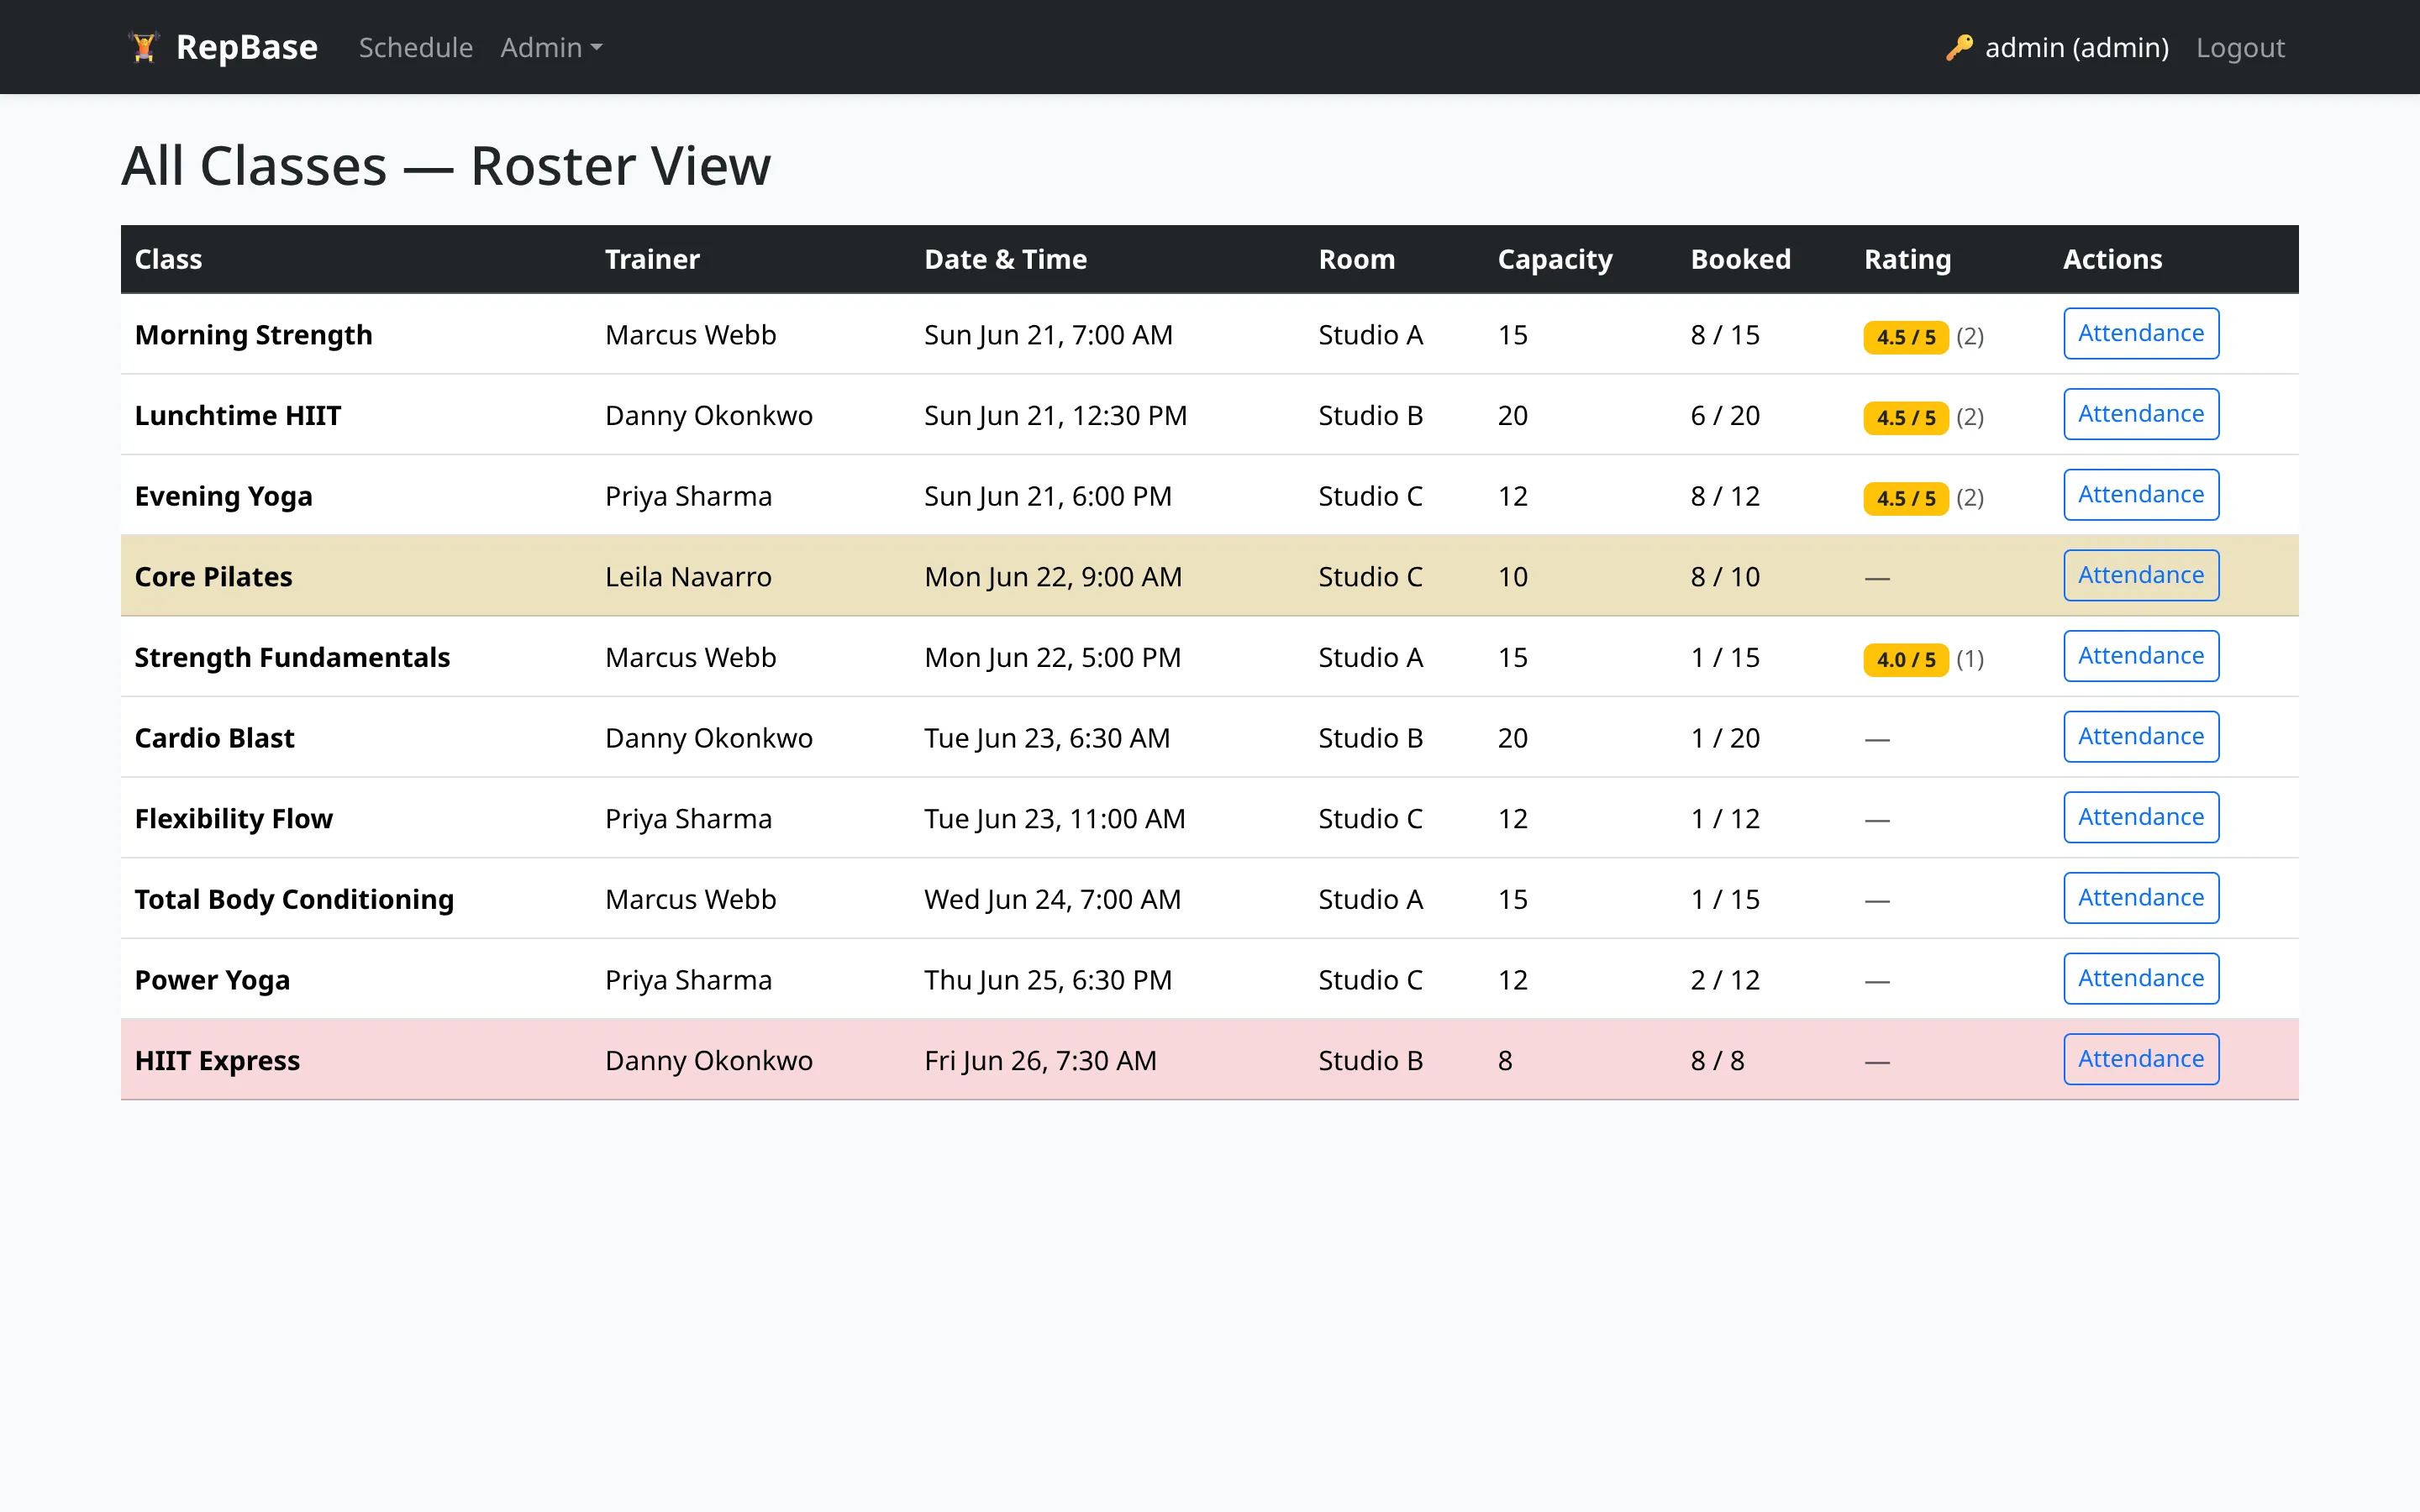
Task: Click the All Classes — Roster View heading
Action: click(x=446, y=165)
